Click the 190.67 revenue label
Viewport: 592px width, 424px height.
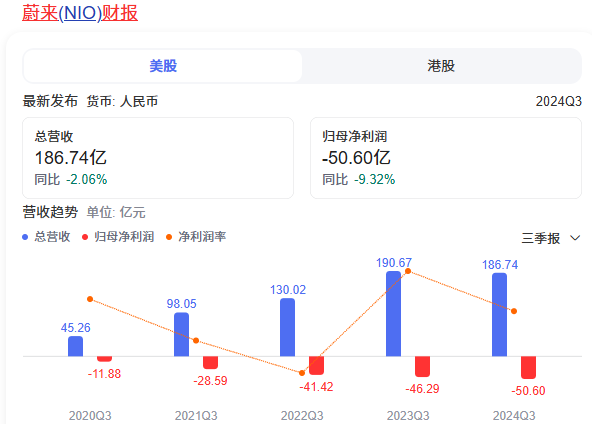[x=394, y=262]
